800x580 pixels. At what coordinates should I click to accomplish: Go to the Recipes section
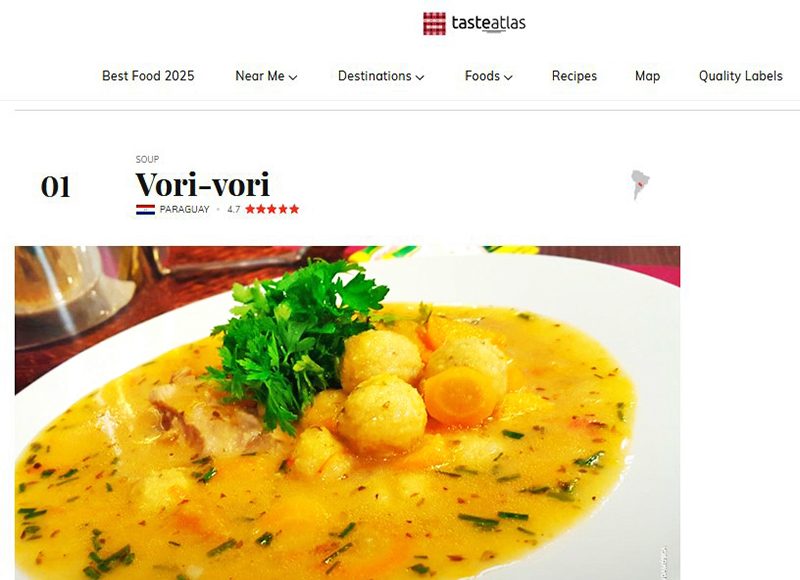click(x=574, y=76)
